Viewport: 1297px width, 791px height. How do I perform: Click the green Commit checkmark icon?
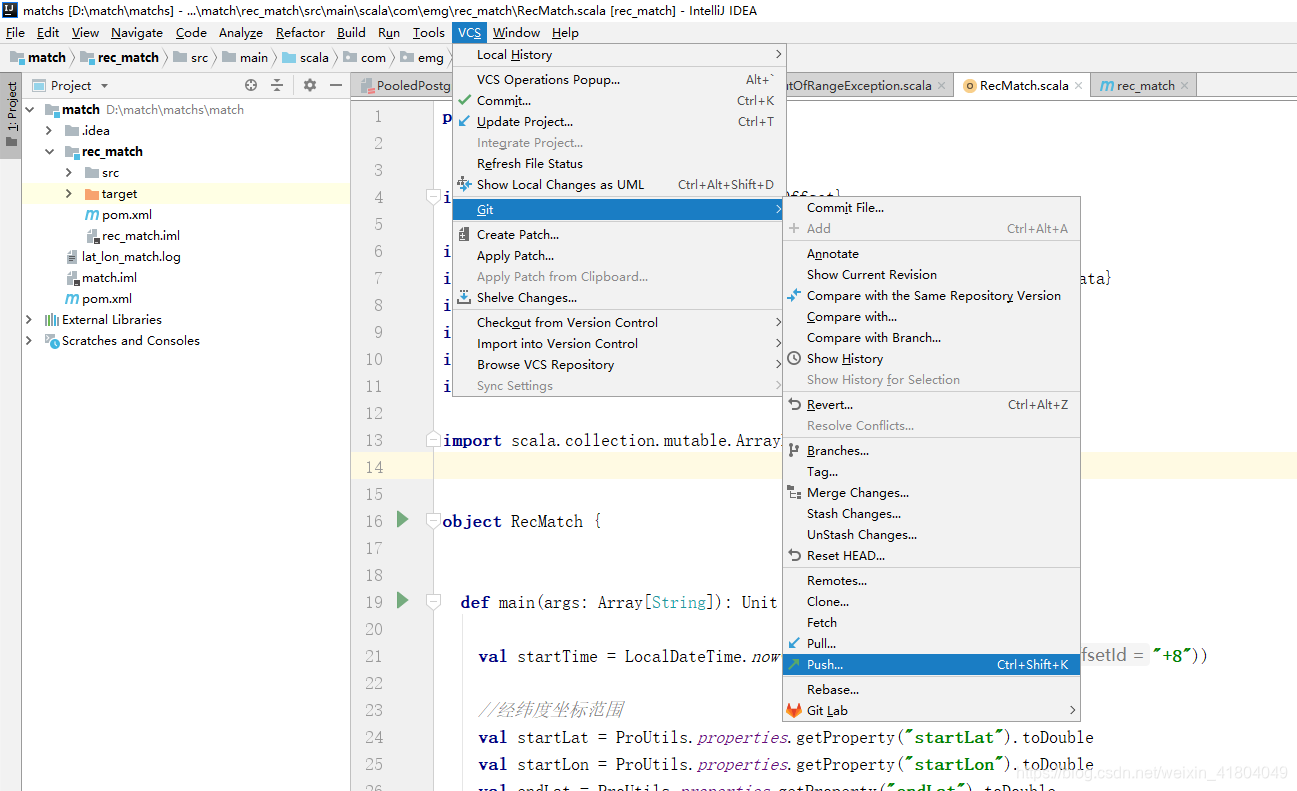pos(464,100)
